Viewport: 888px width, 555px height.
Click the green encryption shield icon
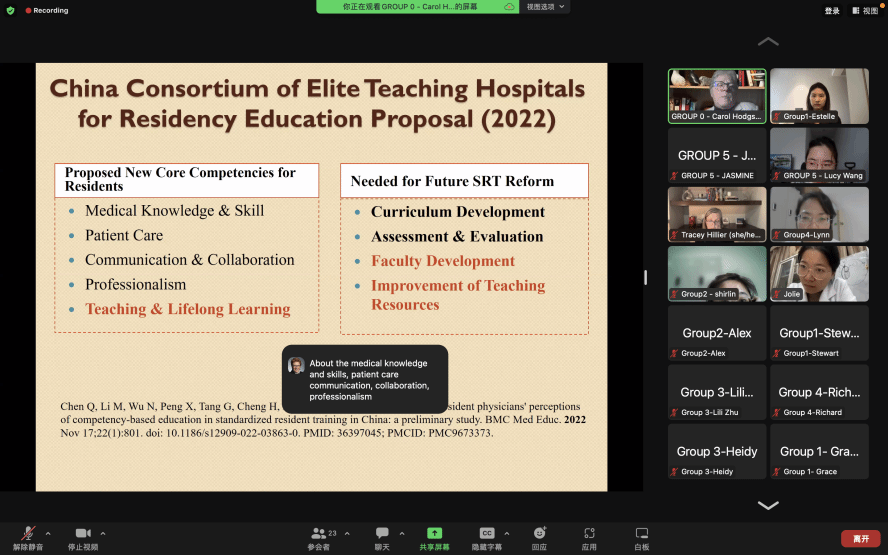coord(11,10)
